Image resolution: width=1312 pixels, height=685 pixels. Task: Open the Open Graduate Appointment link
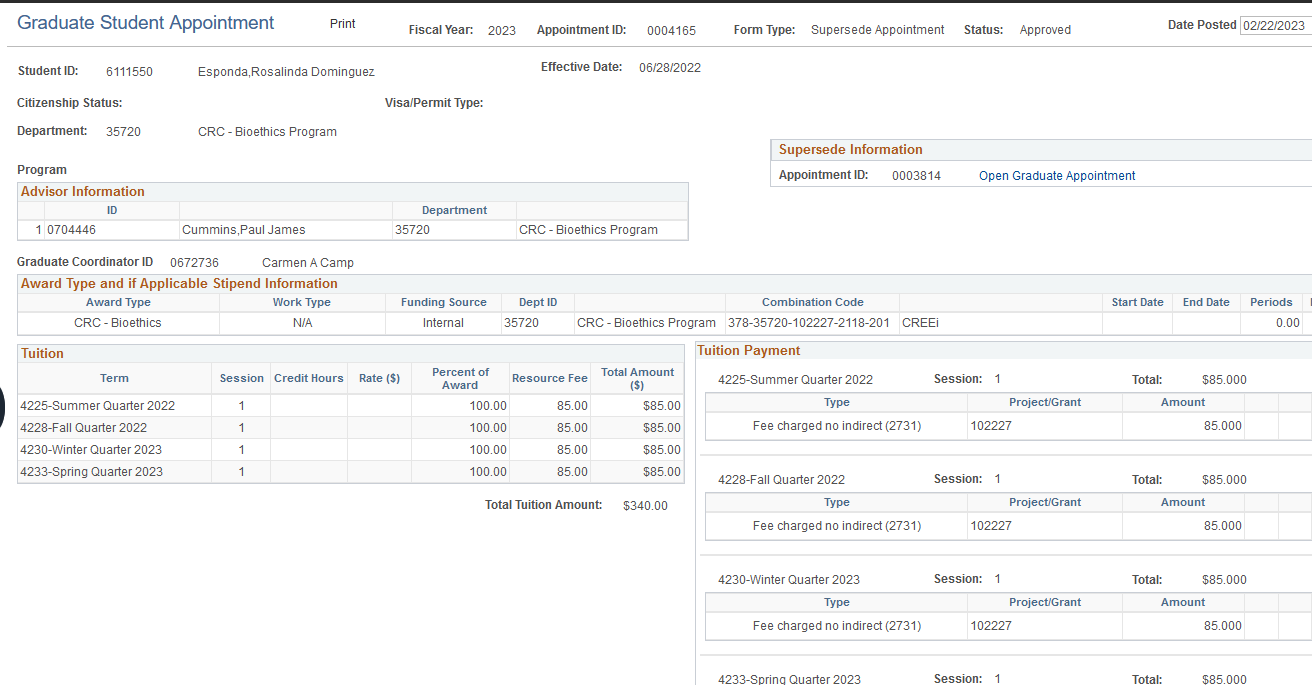coord(1057,176)
